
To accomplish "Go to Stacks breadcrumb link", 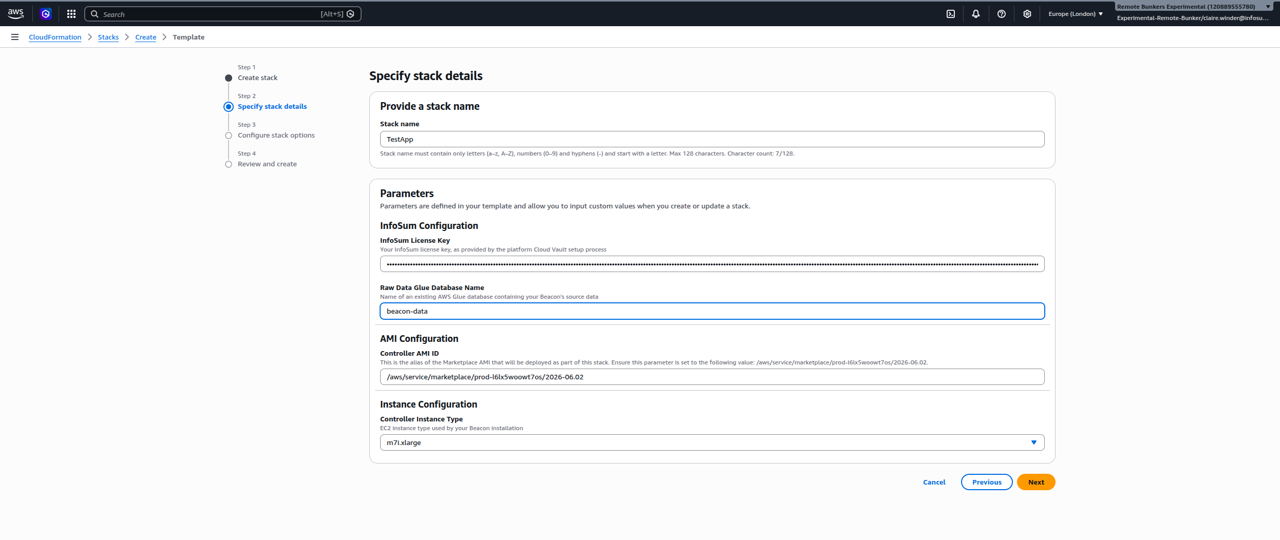I will (108, 37).
